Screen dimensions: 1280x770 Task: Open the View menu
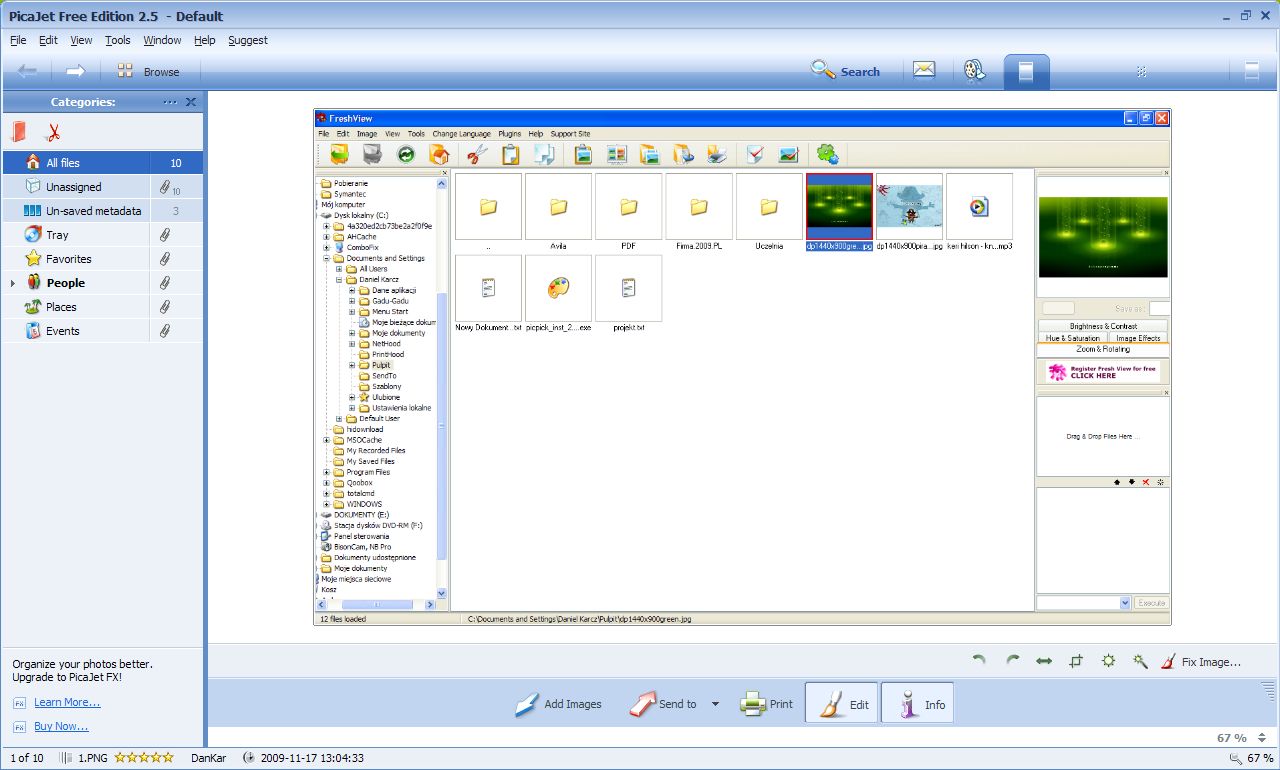(x=81, y=40)
